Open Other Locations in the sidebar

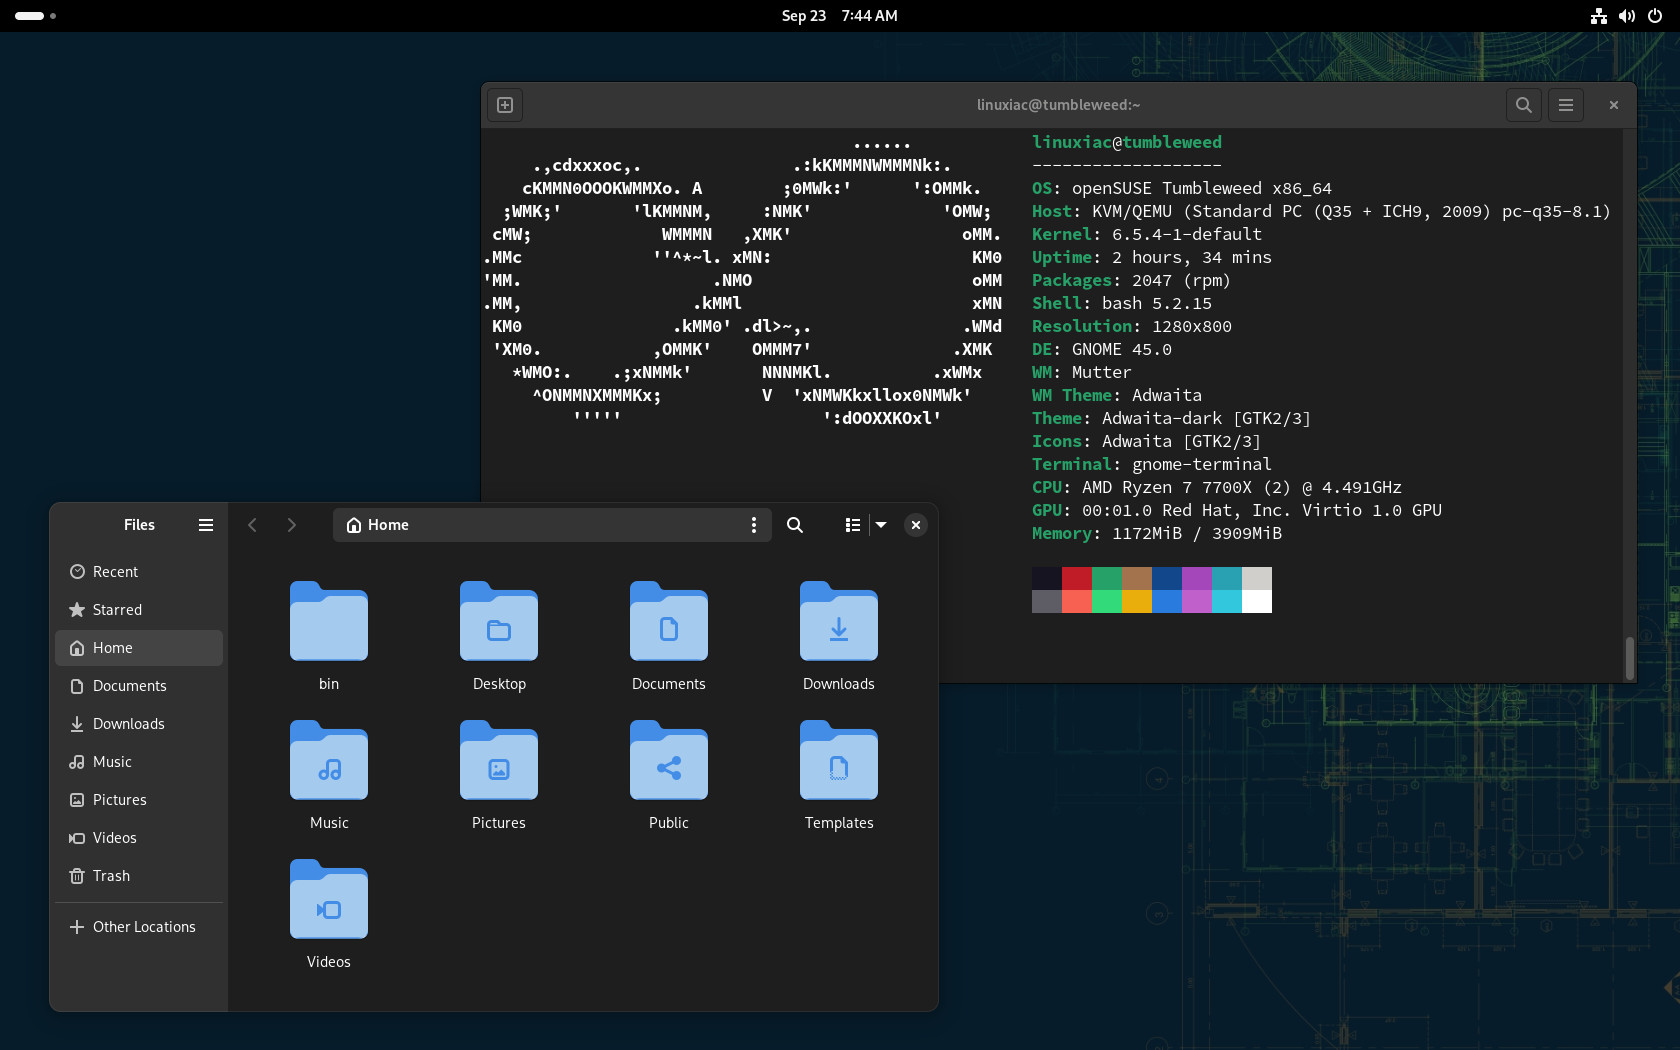pyautogui.click(x=139, y=927)
